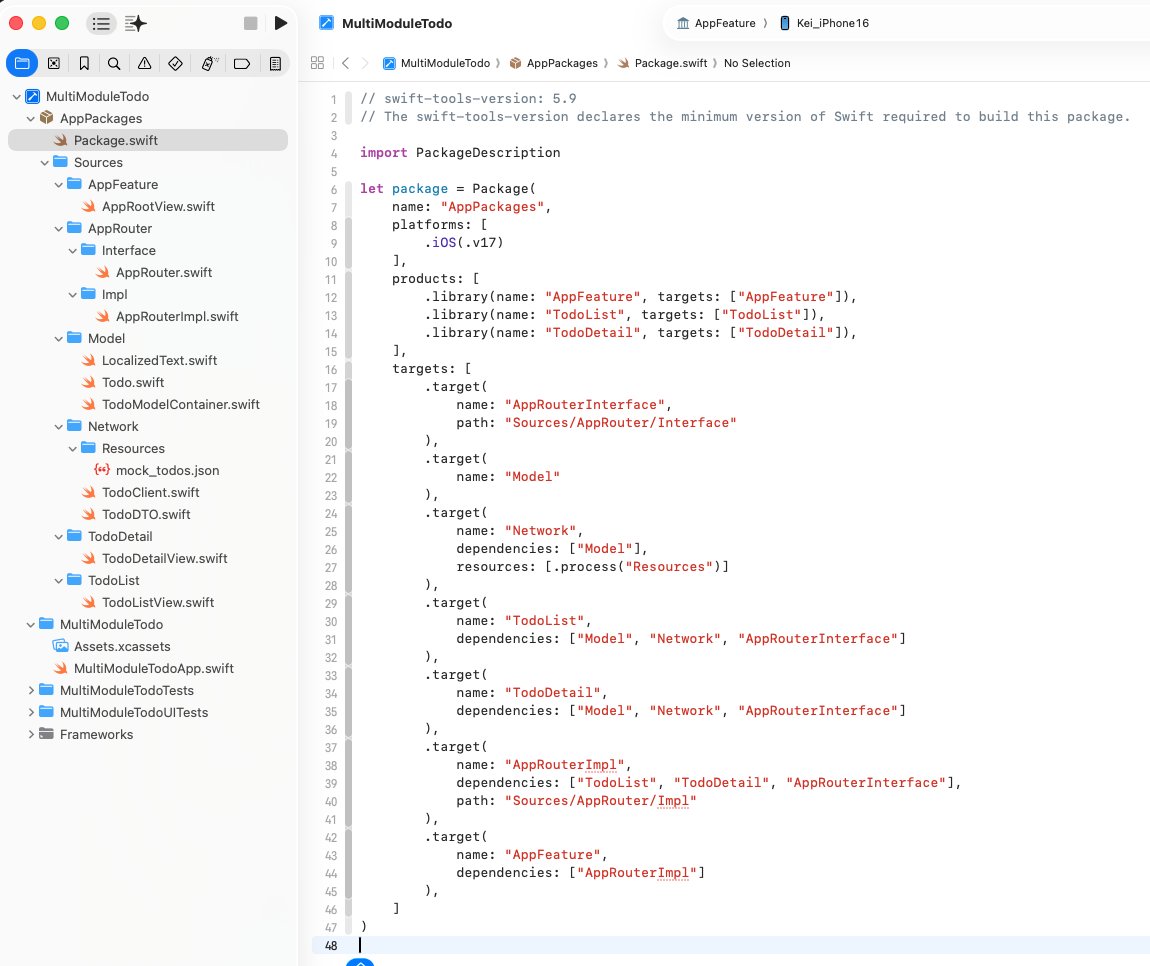Expand the Frameworks group

pyautogui.click(x=30, y=734)
